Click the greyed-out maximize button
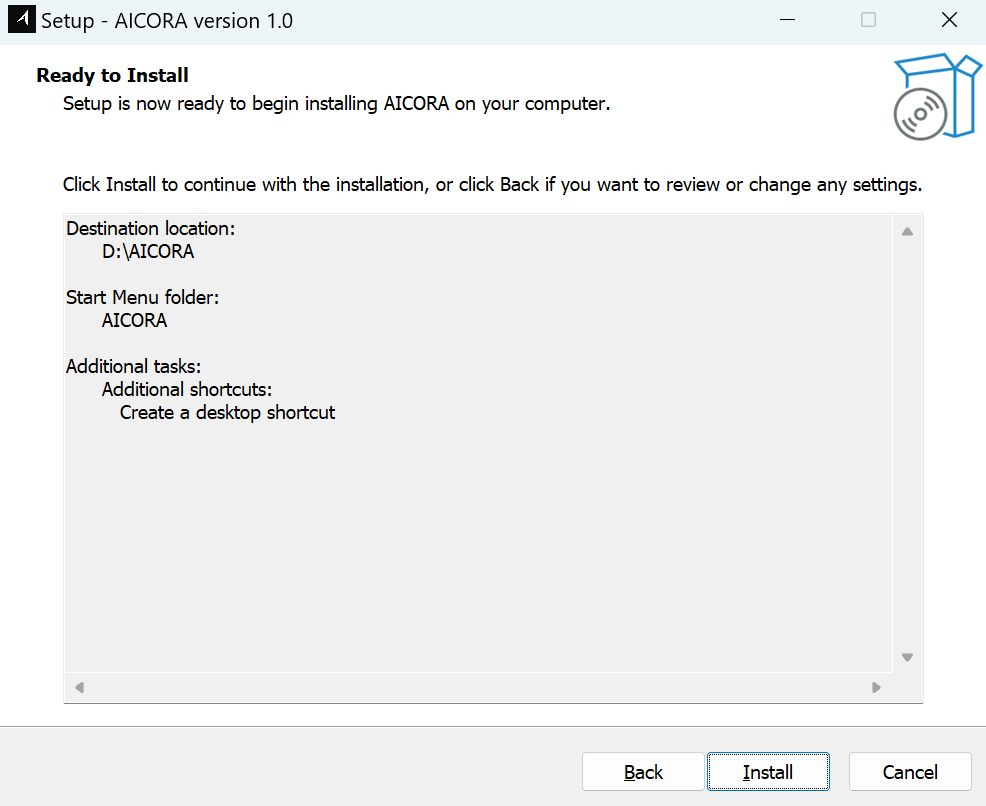The width and height of the screenshot is (986, 806). point(868,20)
